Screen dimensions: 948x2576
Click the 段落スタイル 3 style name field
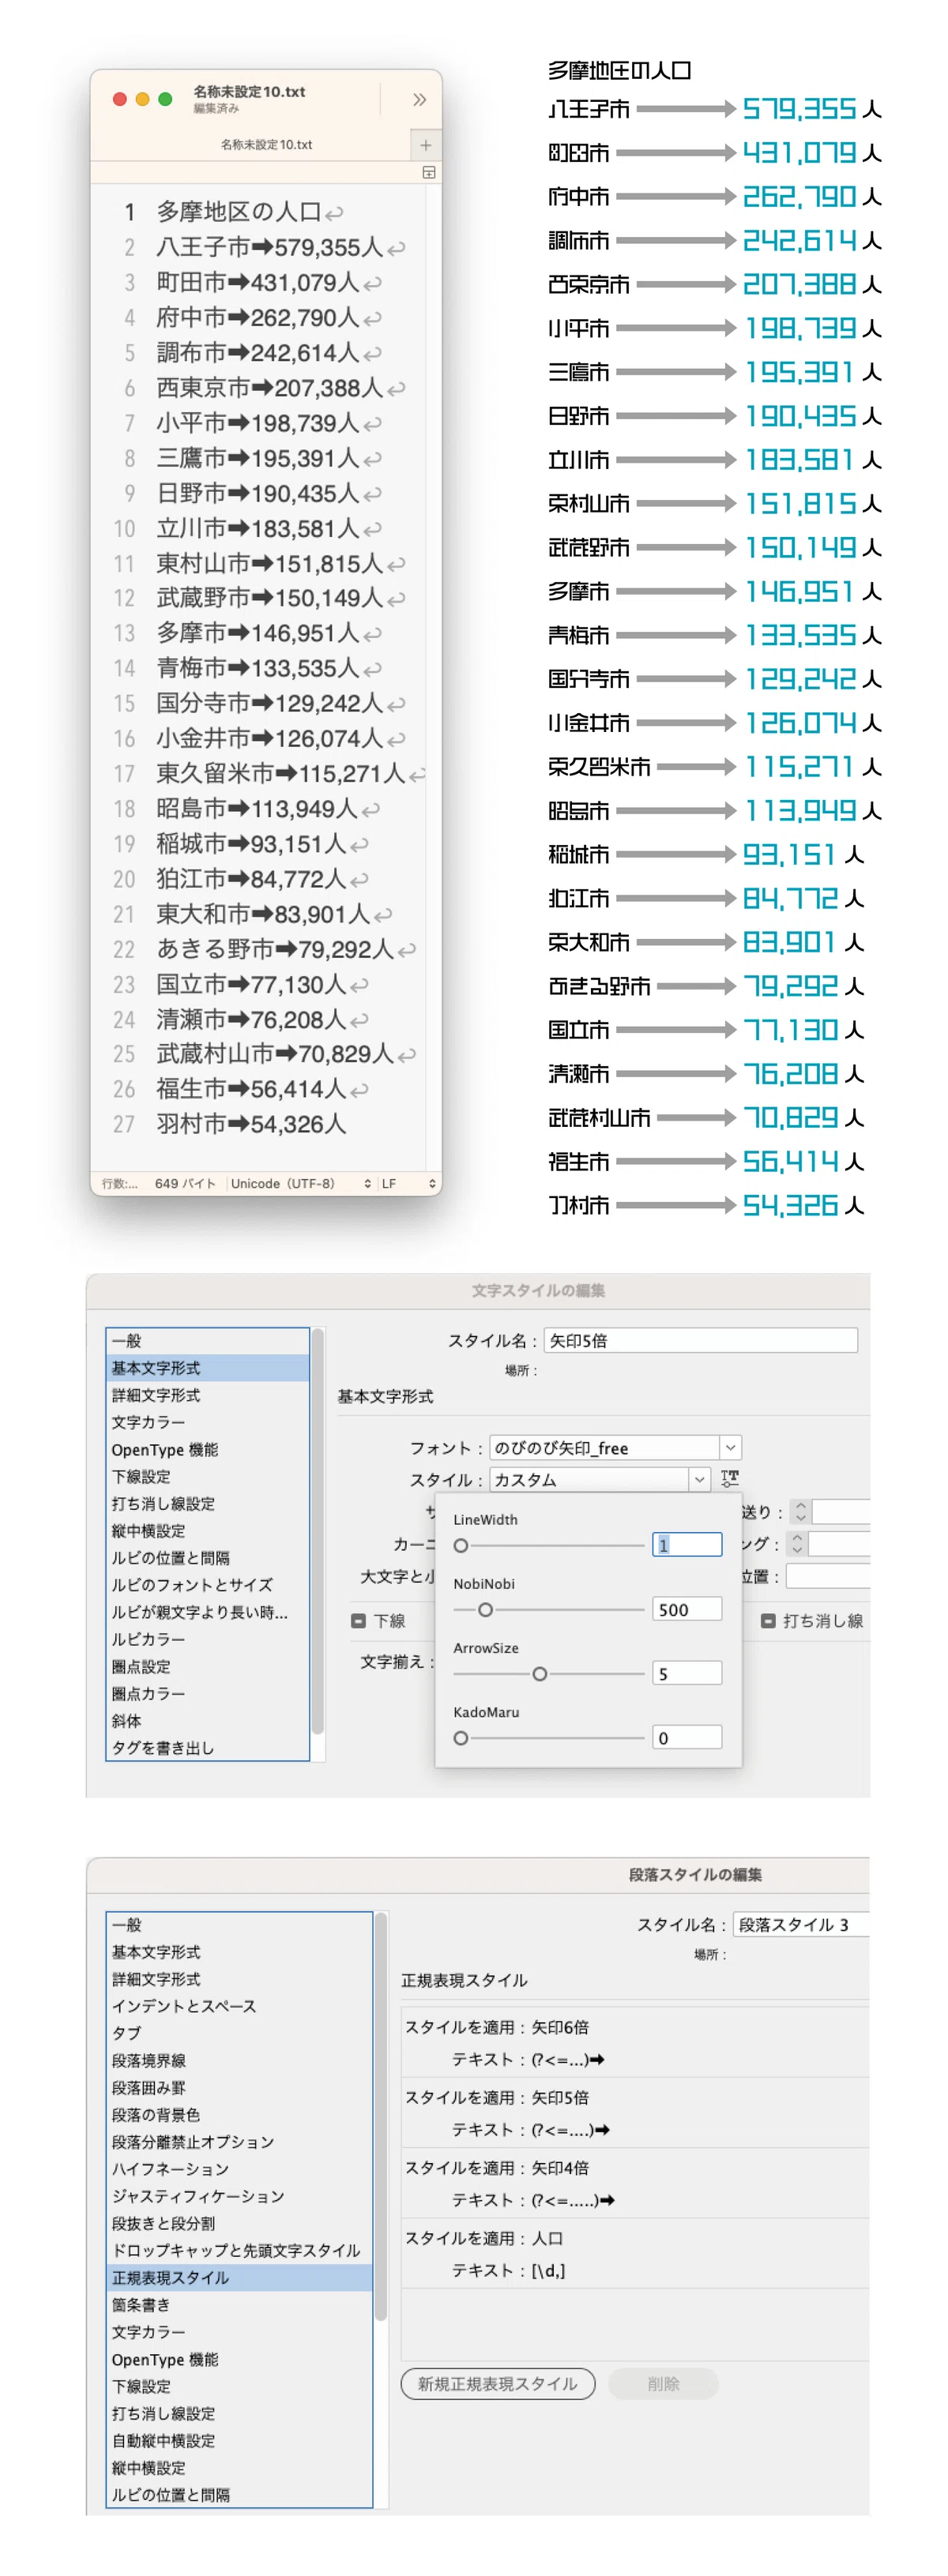click(800, 1924)
